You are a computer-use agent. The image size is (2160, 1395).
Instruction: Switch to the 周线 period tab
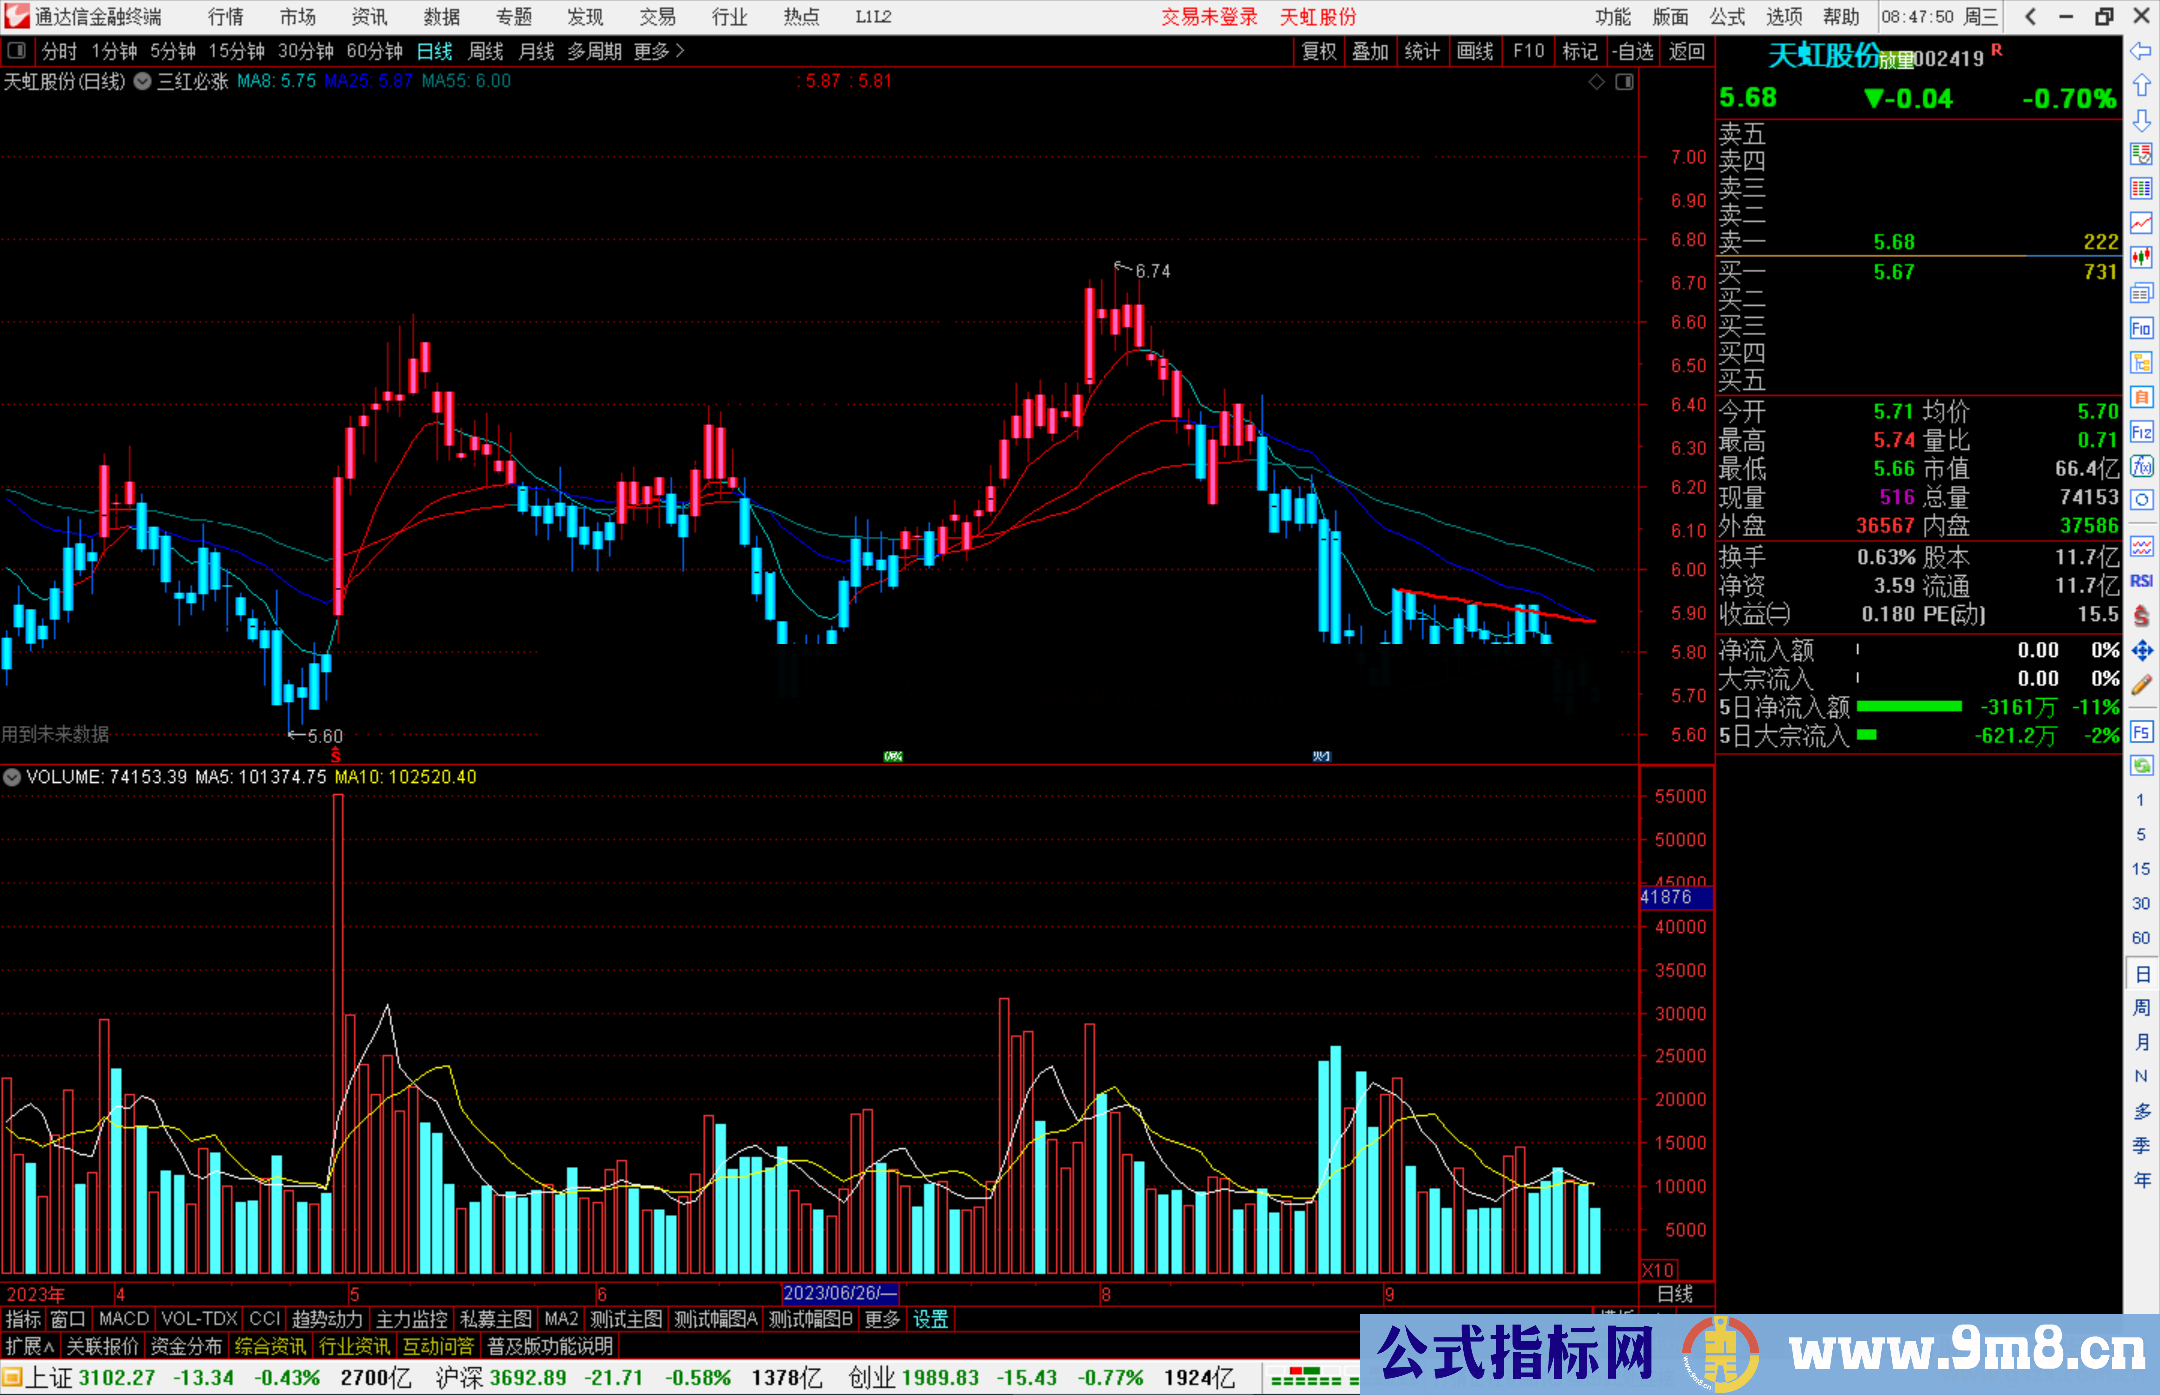pyautogui.click(x=486, y=51)
